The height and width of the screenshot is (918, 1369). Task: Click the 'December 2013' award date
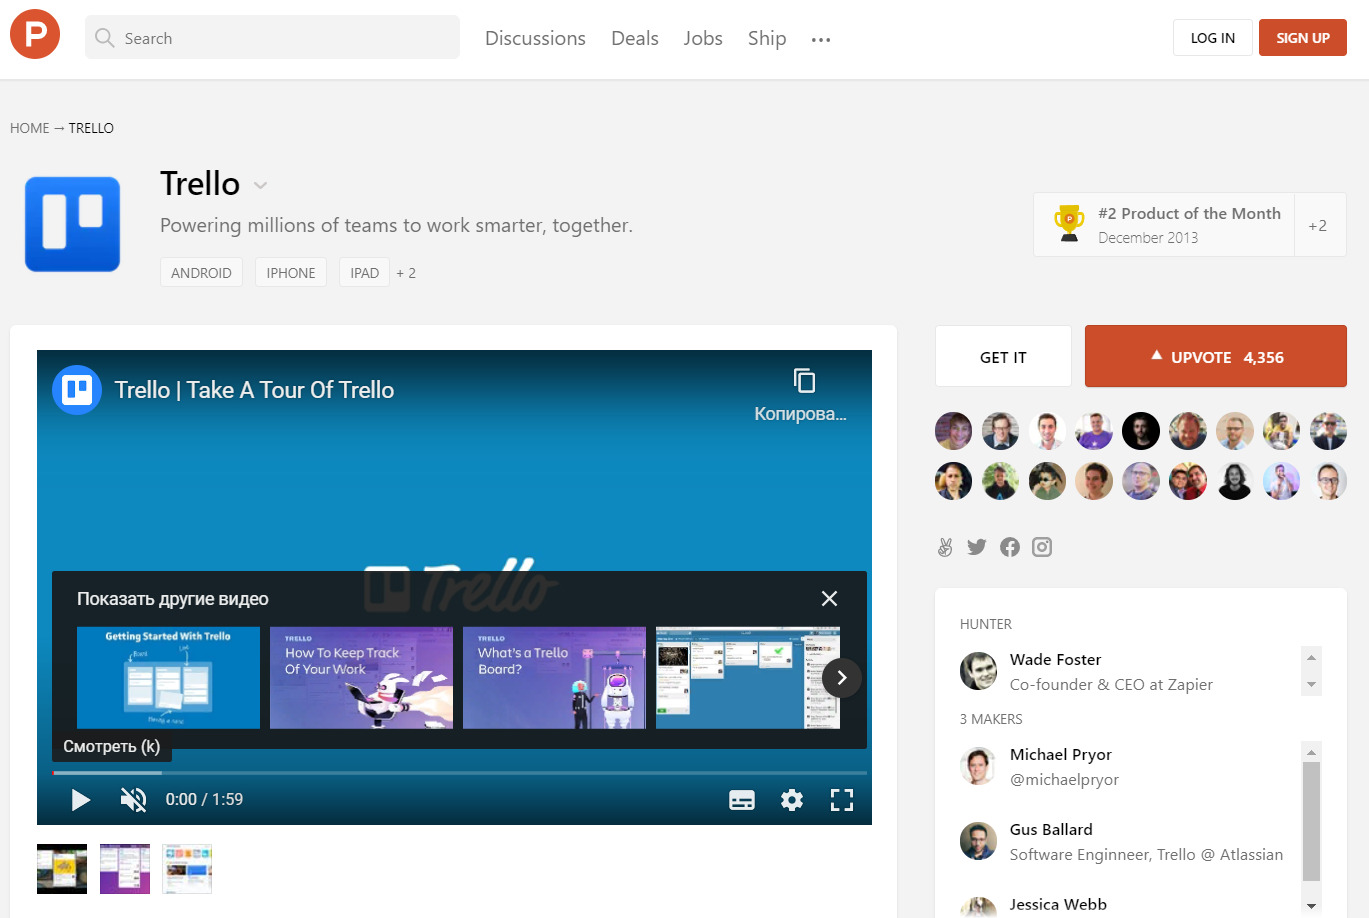point(1148,238)
